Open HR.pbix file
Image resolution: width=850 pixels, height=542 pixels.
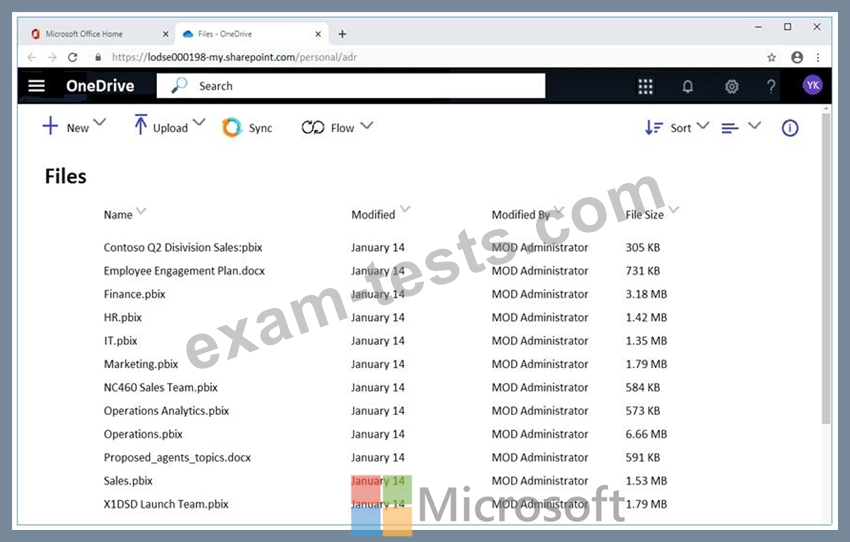(123, 318)
